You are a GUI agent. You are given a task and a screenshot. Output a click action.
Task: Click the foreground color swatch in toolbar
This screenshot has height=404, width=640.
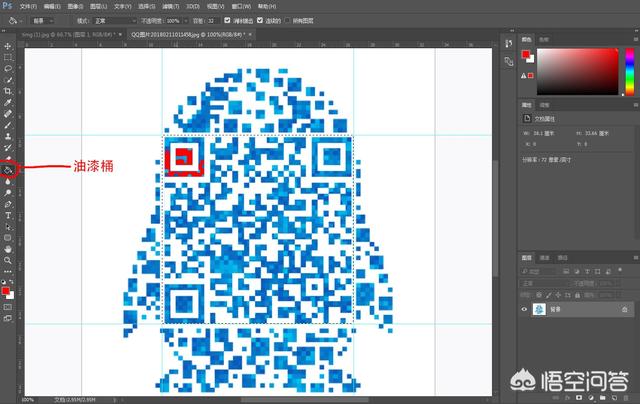(5, 291)
